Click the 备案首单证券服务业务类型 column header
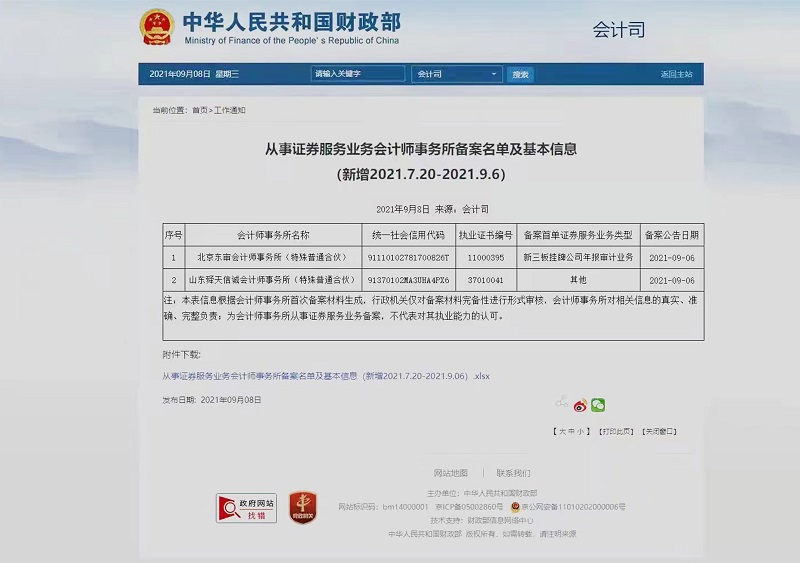800x563 pixels. tap(578, 235)
